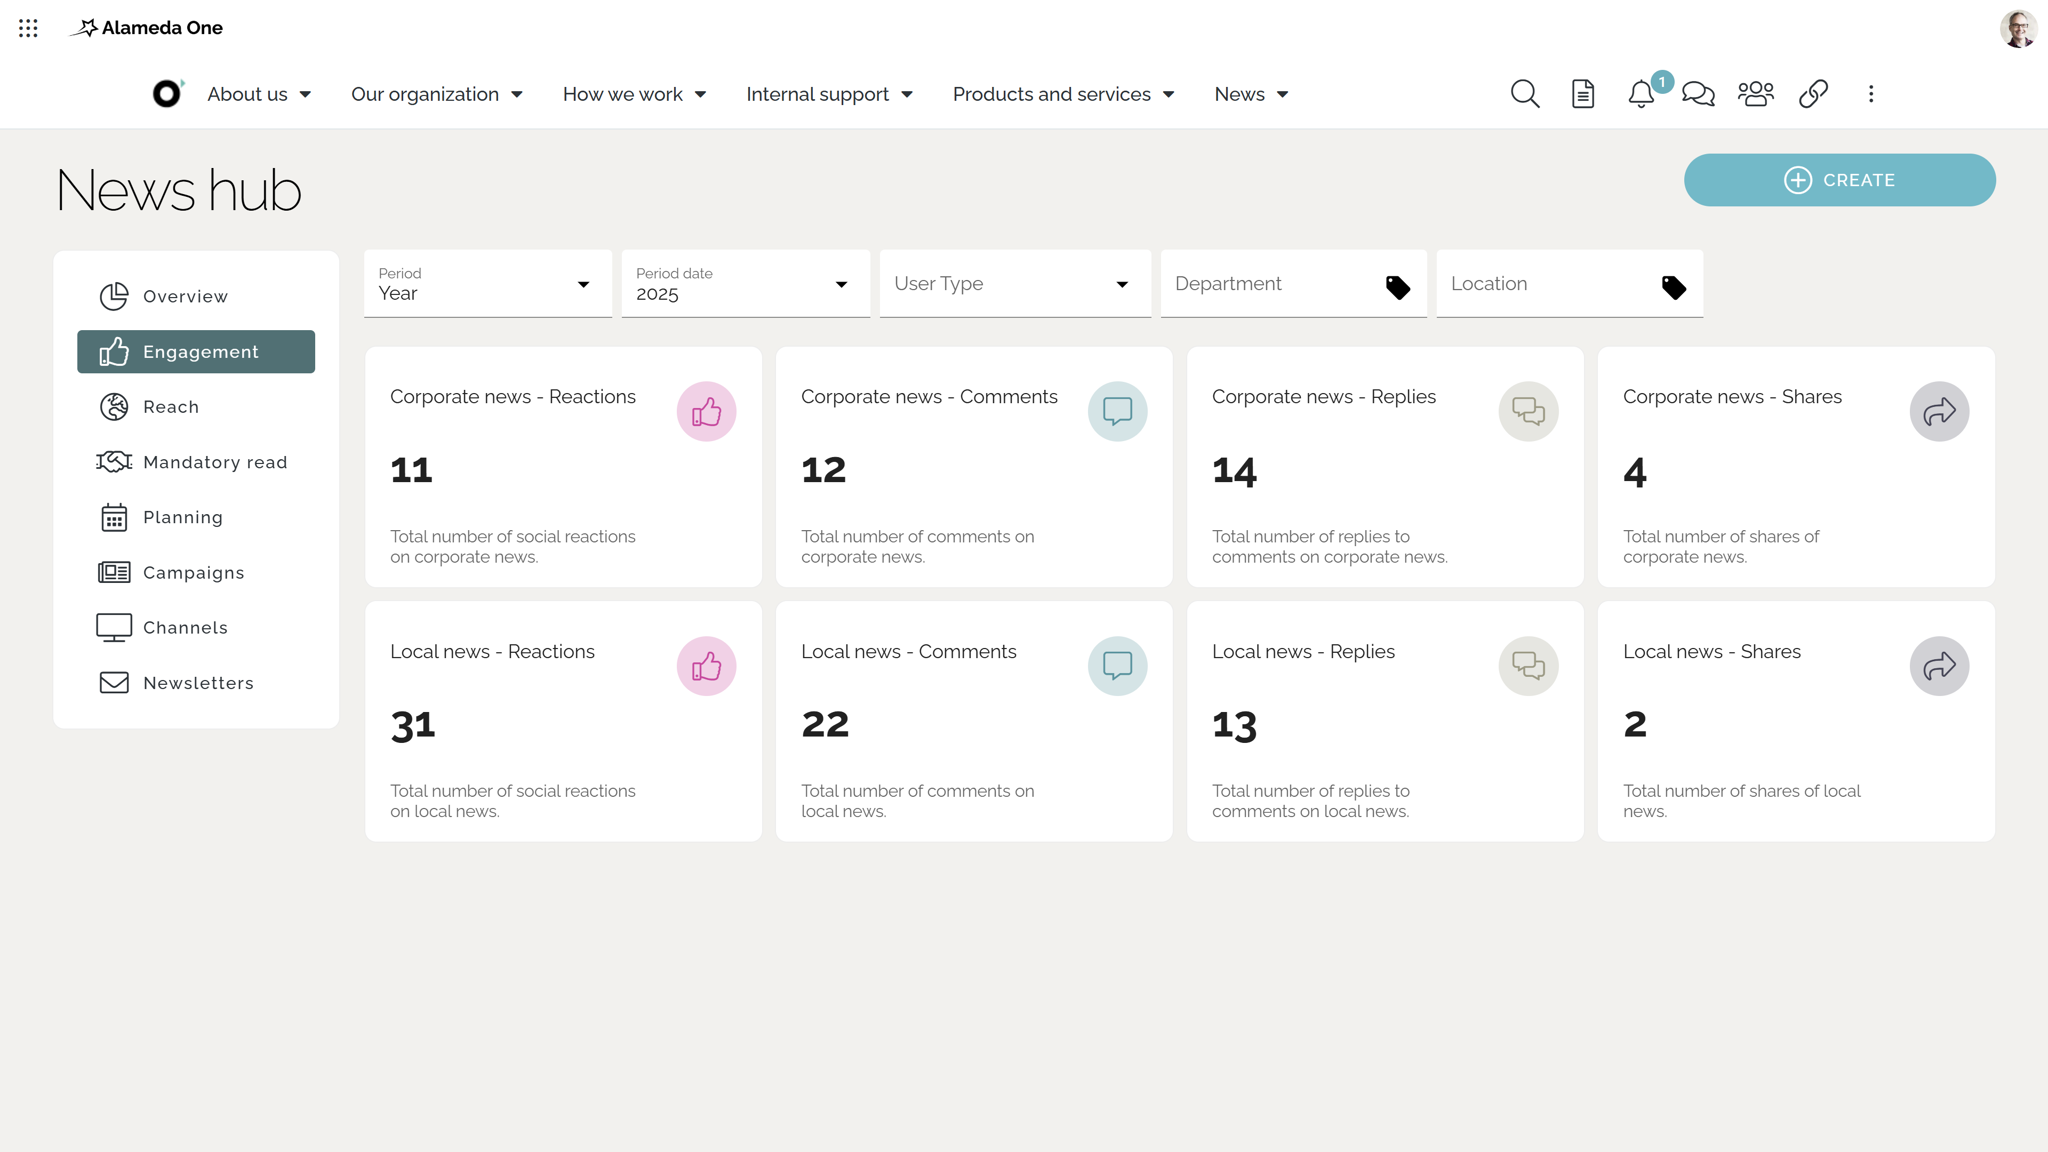Open Mandatory read in the sidebar
The height and width of the screenshot is (1152, 2048).
196,462
